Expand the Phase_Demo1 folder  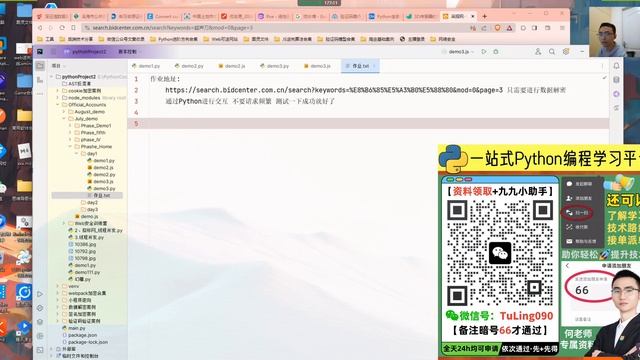click(x=70, y=126)
